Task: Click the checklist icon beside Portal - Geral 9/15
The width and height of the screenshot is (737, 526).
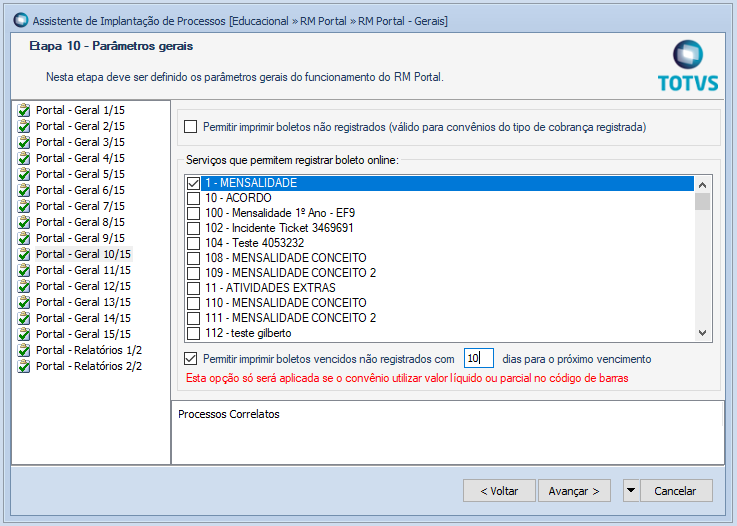Action: (x=24, y=238)
